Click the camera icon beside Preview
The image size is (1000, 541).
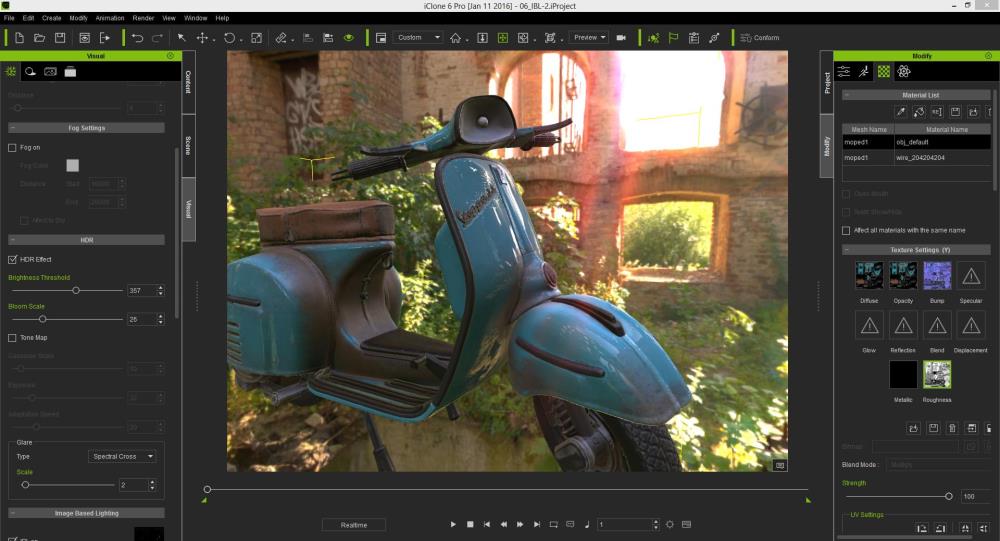coord(621,38)
